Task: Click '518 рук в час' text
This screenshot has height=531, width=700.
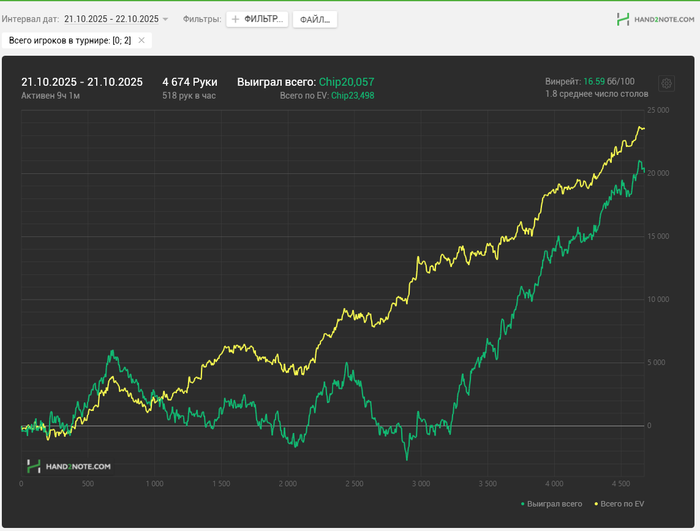Action: pos(189,96)
